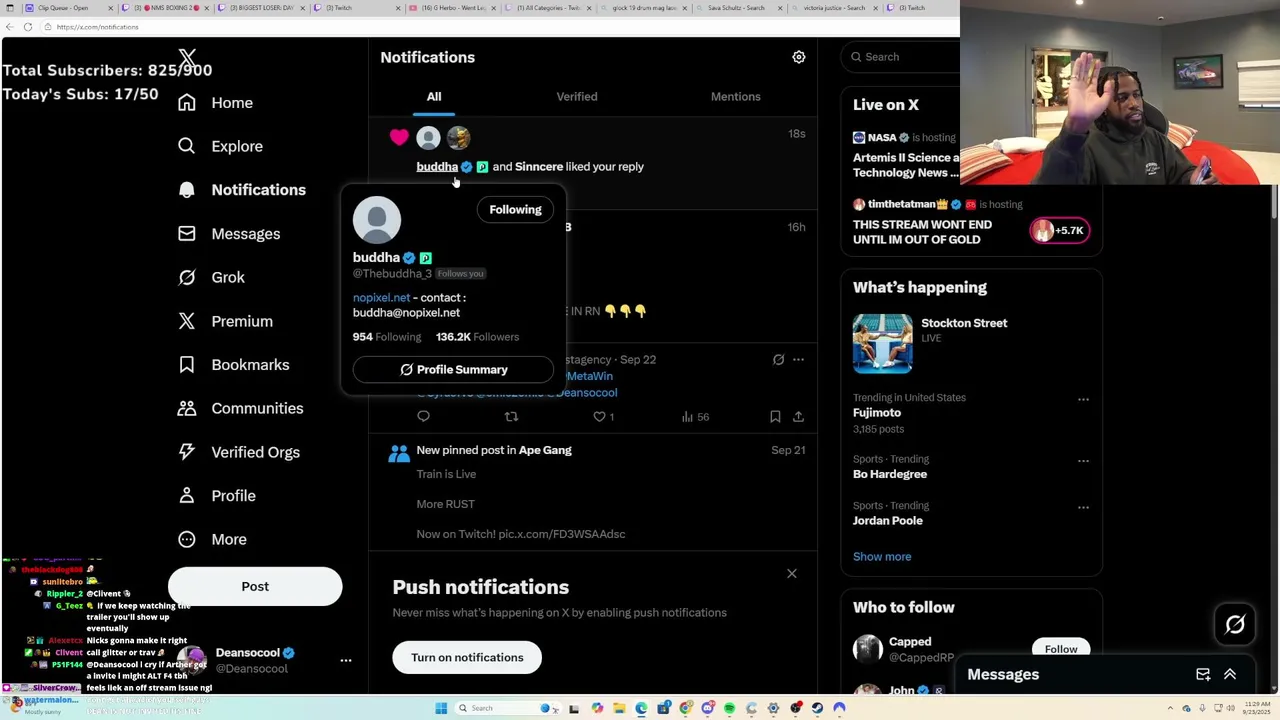The width and height of the screenshot is (1280, 720).
Task: Click the Search field on X
Action: [900, 57]
